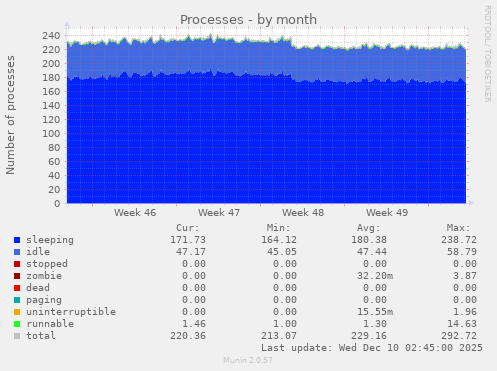Click the 100 y-axis tick label
This screenshot has height=371, width=497.
pyautogui.click(x=51, y=133)
